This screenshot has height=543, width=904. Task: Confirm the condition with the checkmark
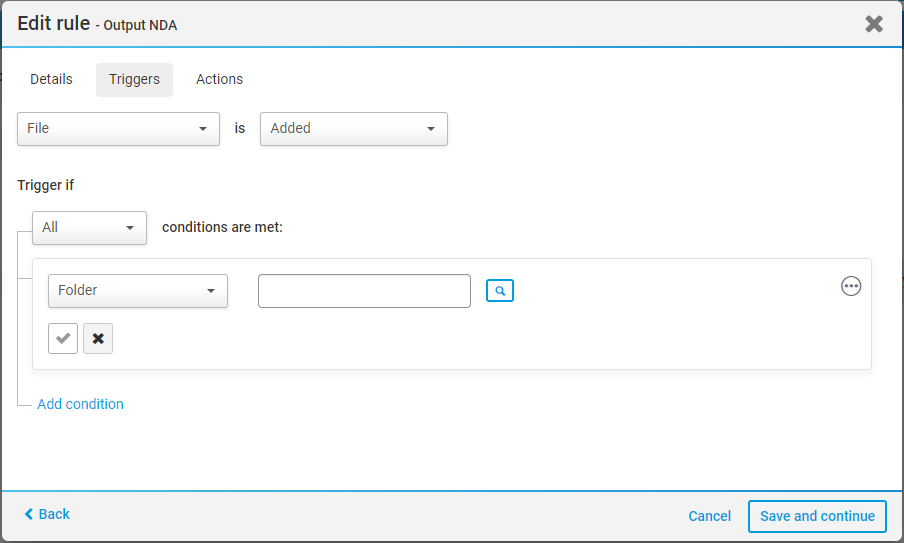point(63,339)
